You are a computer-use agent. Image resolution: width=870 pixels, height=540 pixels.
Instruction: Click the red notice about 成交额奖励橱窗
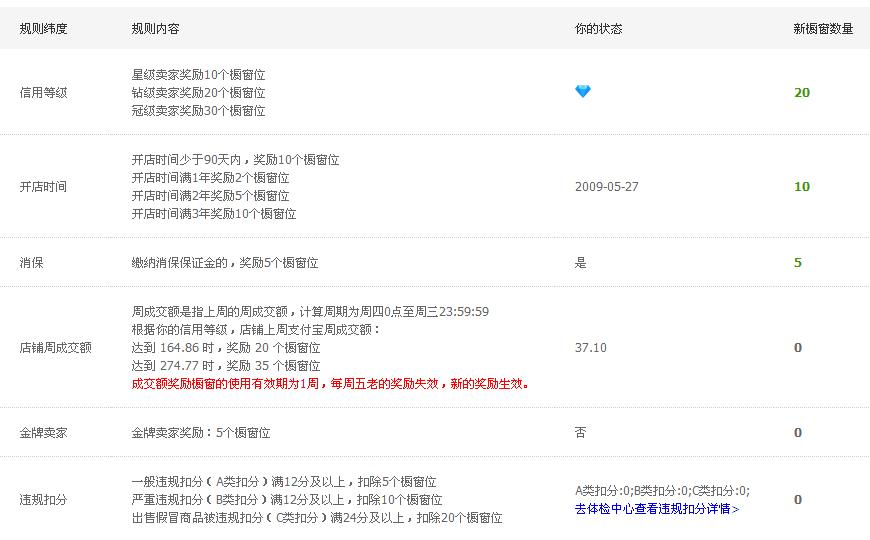[x=331, y=383]
